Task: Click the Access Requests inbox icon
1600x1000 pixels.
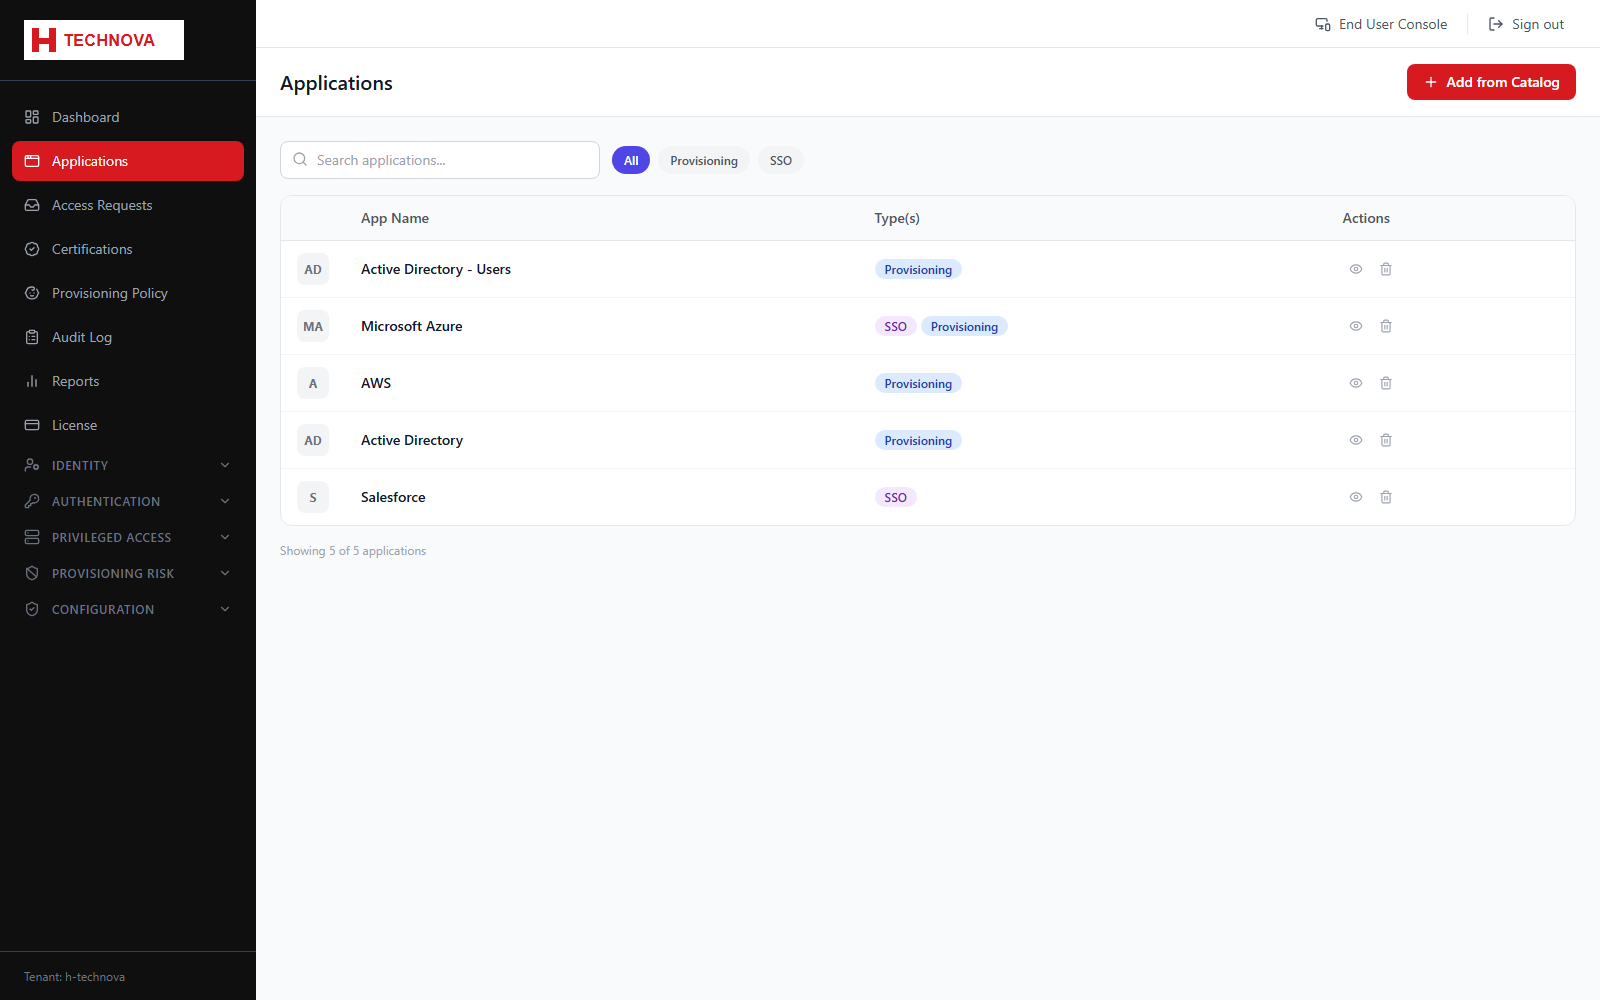Action: (x=32, y=205)
